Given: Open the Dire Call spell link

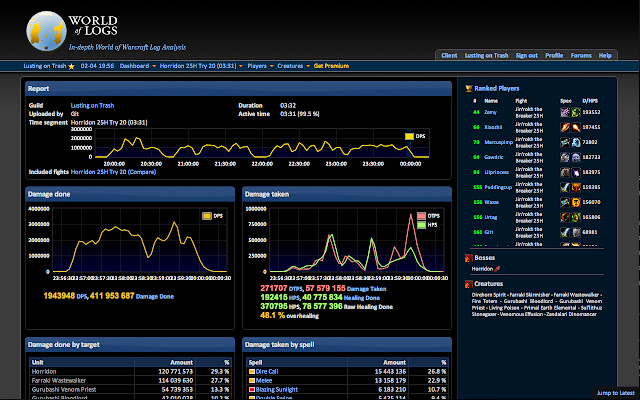Looking at the screenshot, I should point(267,371).
